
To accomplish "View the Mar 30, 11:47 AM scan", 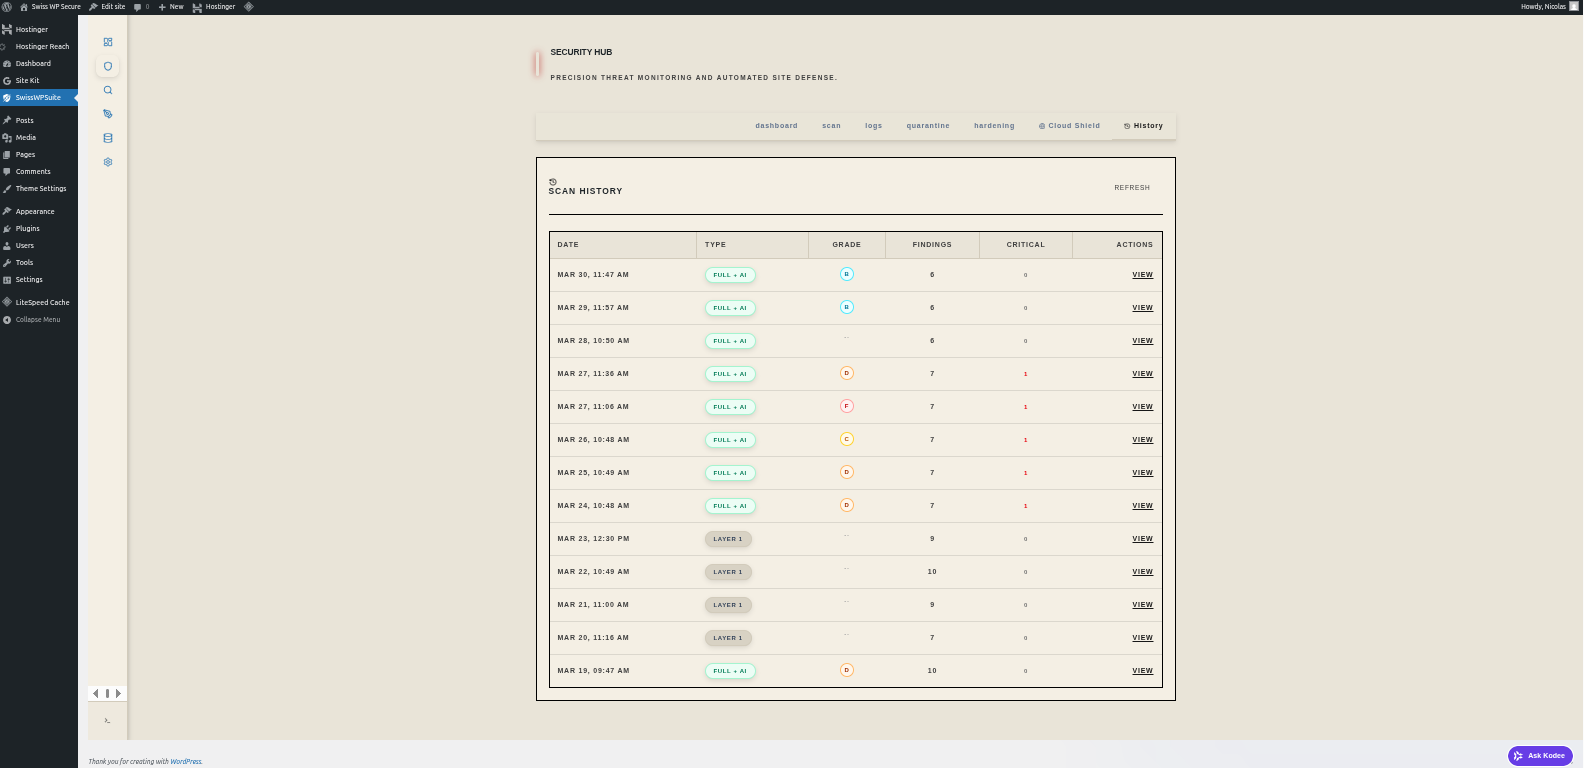I will [x=1142, y=275].
